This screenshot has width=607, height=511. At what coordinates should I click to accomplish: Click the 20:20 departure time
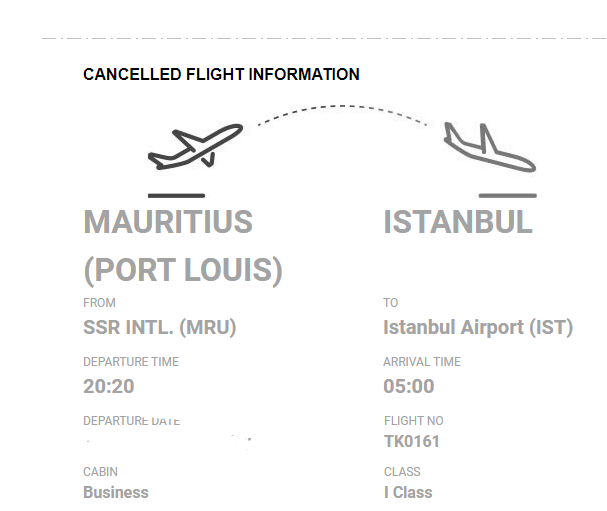pyautogui.click(x=108, y=386)
